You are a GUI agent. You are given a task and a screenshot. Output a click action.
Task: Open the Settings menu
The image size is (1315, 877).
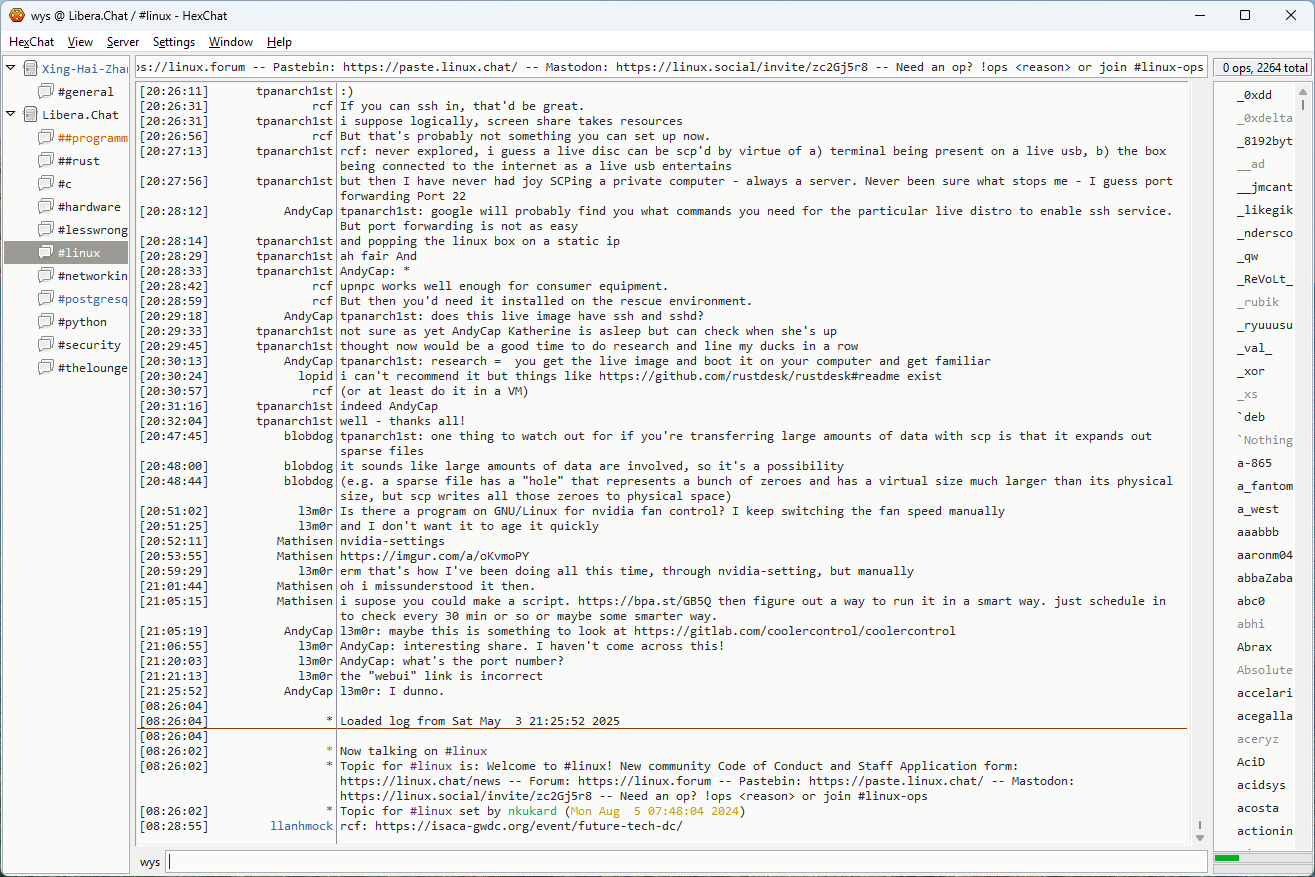click(x=174, y=42)
